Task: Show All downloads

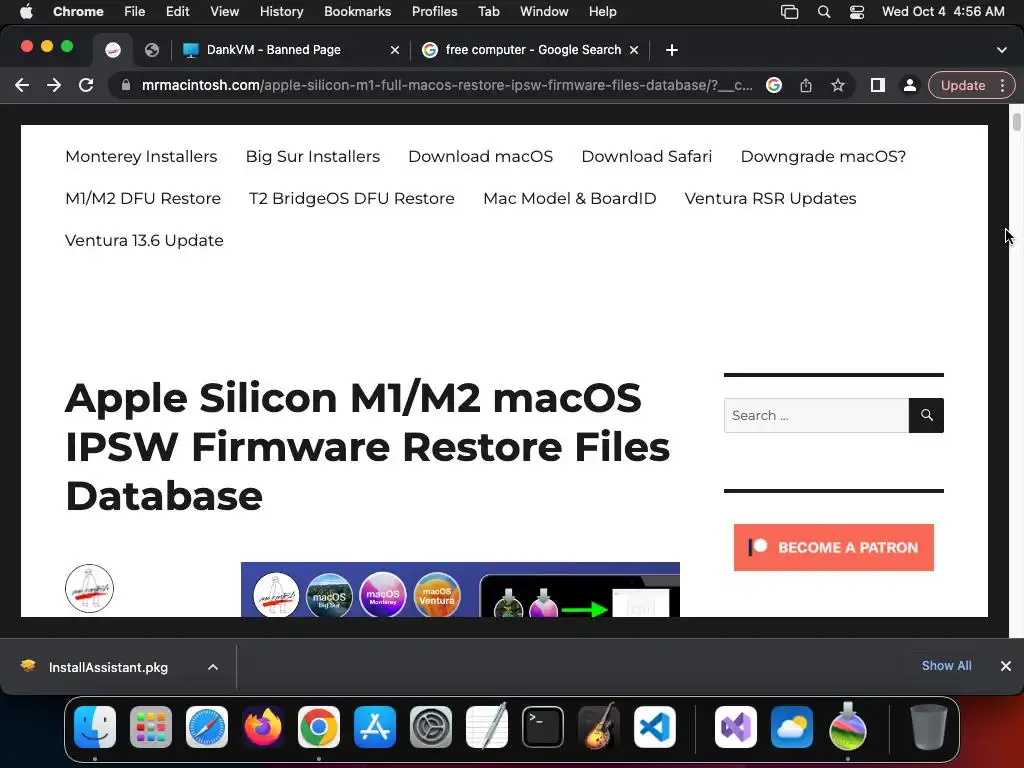Action: tap(946, 665)
